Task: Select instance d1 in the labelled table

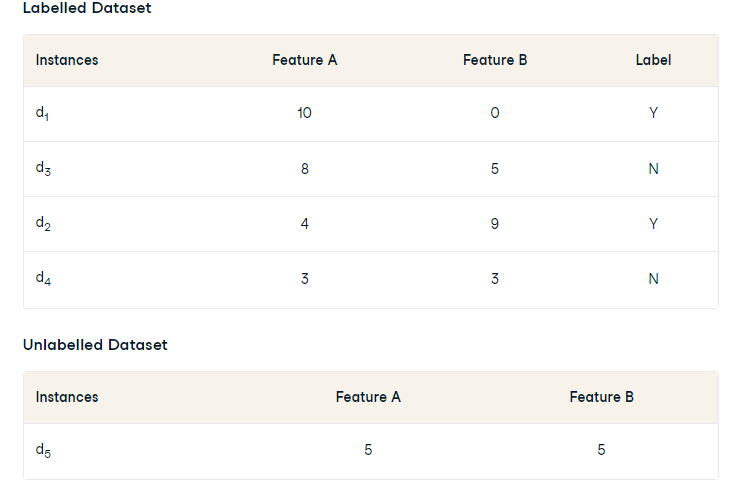Action: coord(42,114)
